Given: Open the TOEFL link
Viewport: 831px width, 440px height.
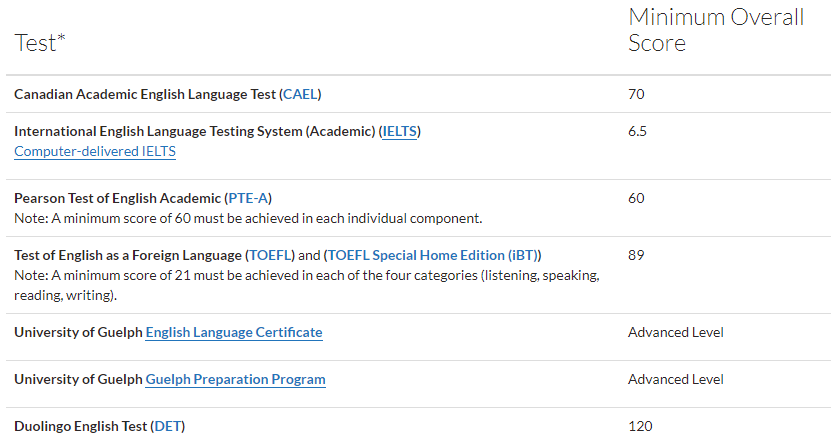Looking at the screenshot, I should click(270, 256).
